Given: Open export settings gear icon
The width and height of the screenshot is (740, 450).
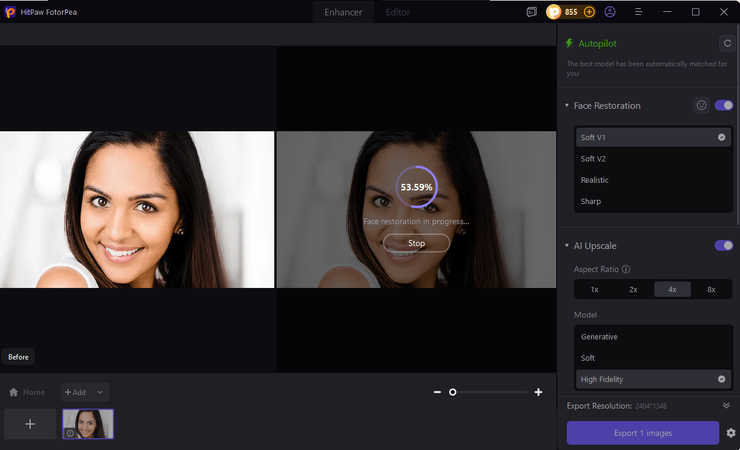Looking at the screenshot, I should (x=731, y=433).
